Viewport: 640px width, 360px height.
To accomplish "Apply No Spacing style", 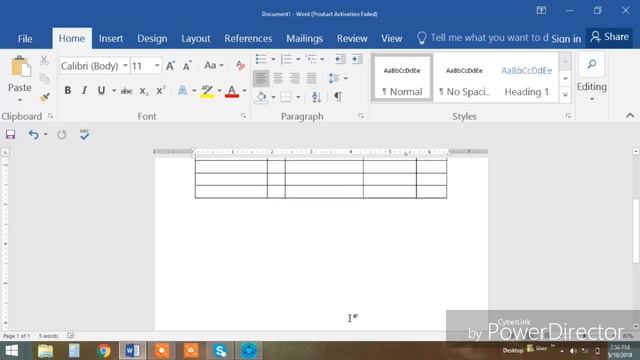I will (464, 78).
